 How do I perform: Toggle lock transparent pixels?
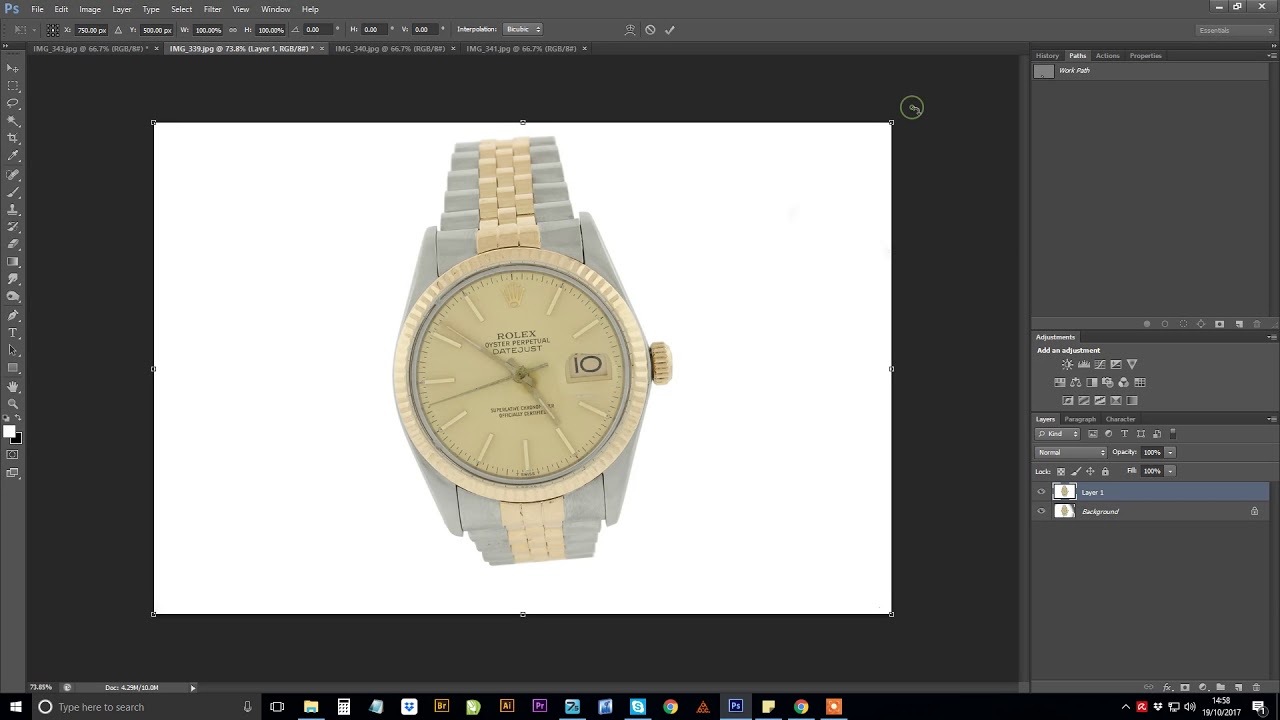tap(1061, 471)
